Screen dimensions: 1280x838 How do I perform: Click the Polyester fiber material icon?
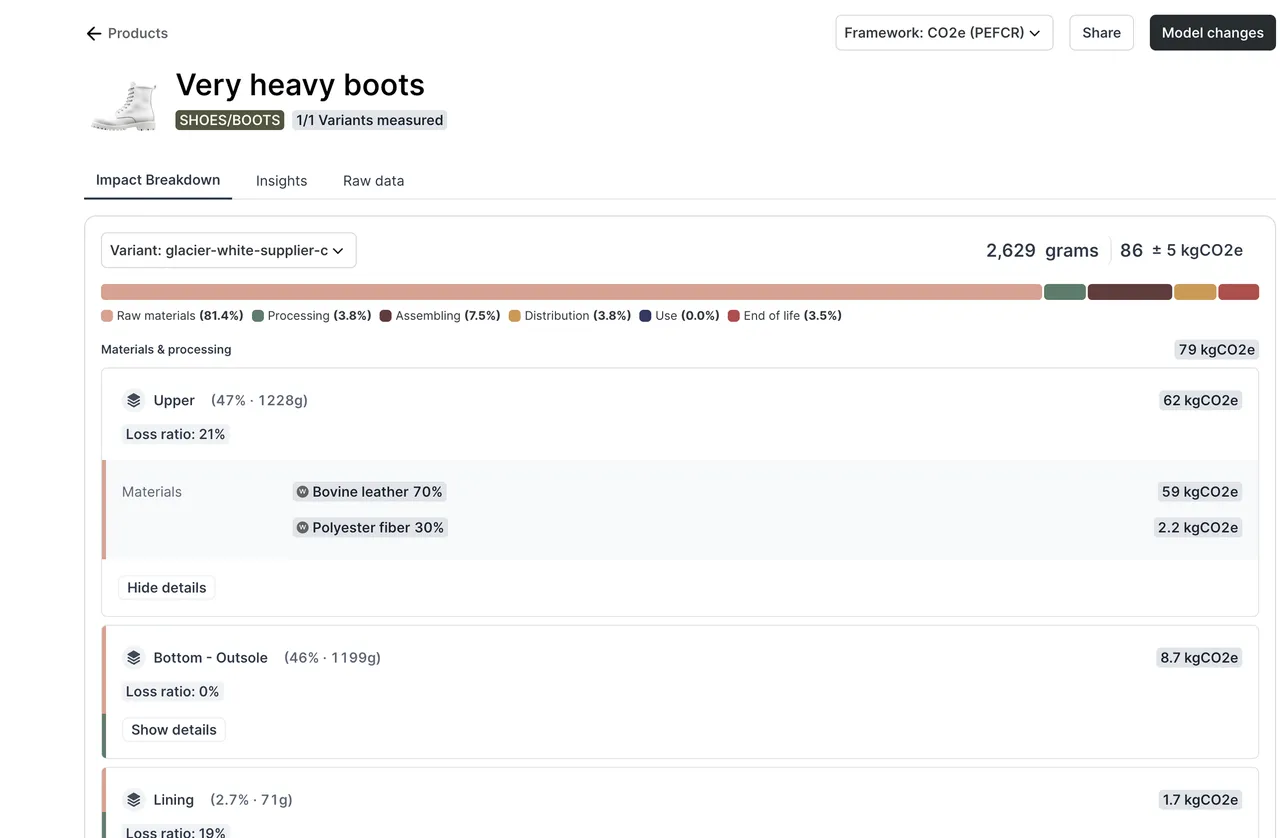tap(302, 527)
